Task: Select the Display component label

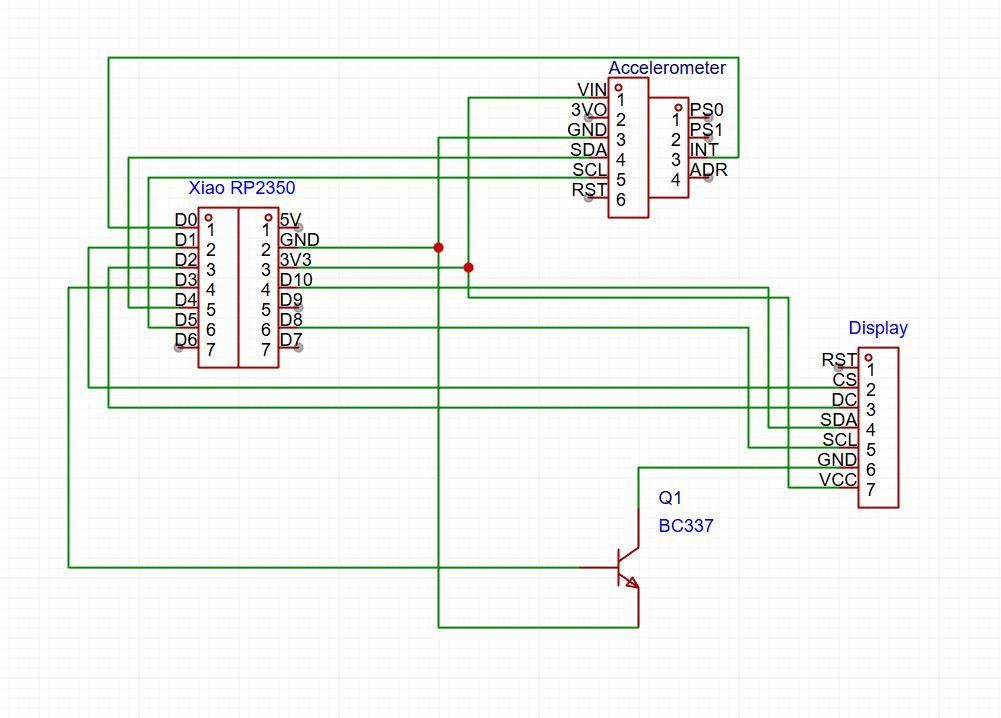Action: pyautogui.click(x=878, y=328)
